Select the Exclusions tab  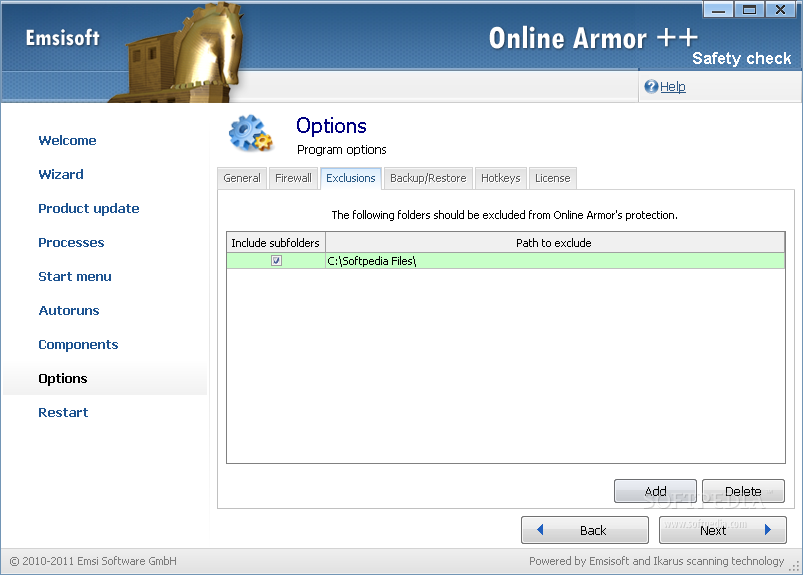coord(351,178)
